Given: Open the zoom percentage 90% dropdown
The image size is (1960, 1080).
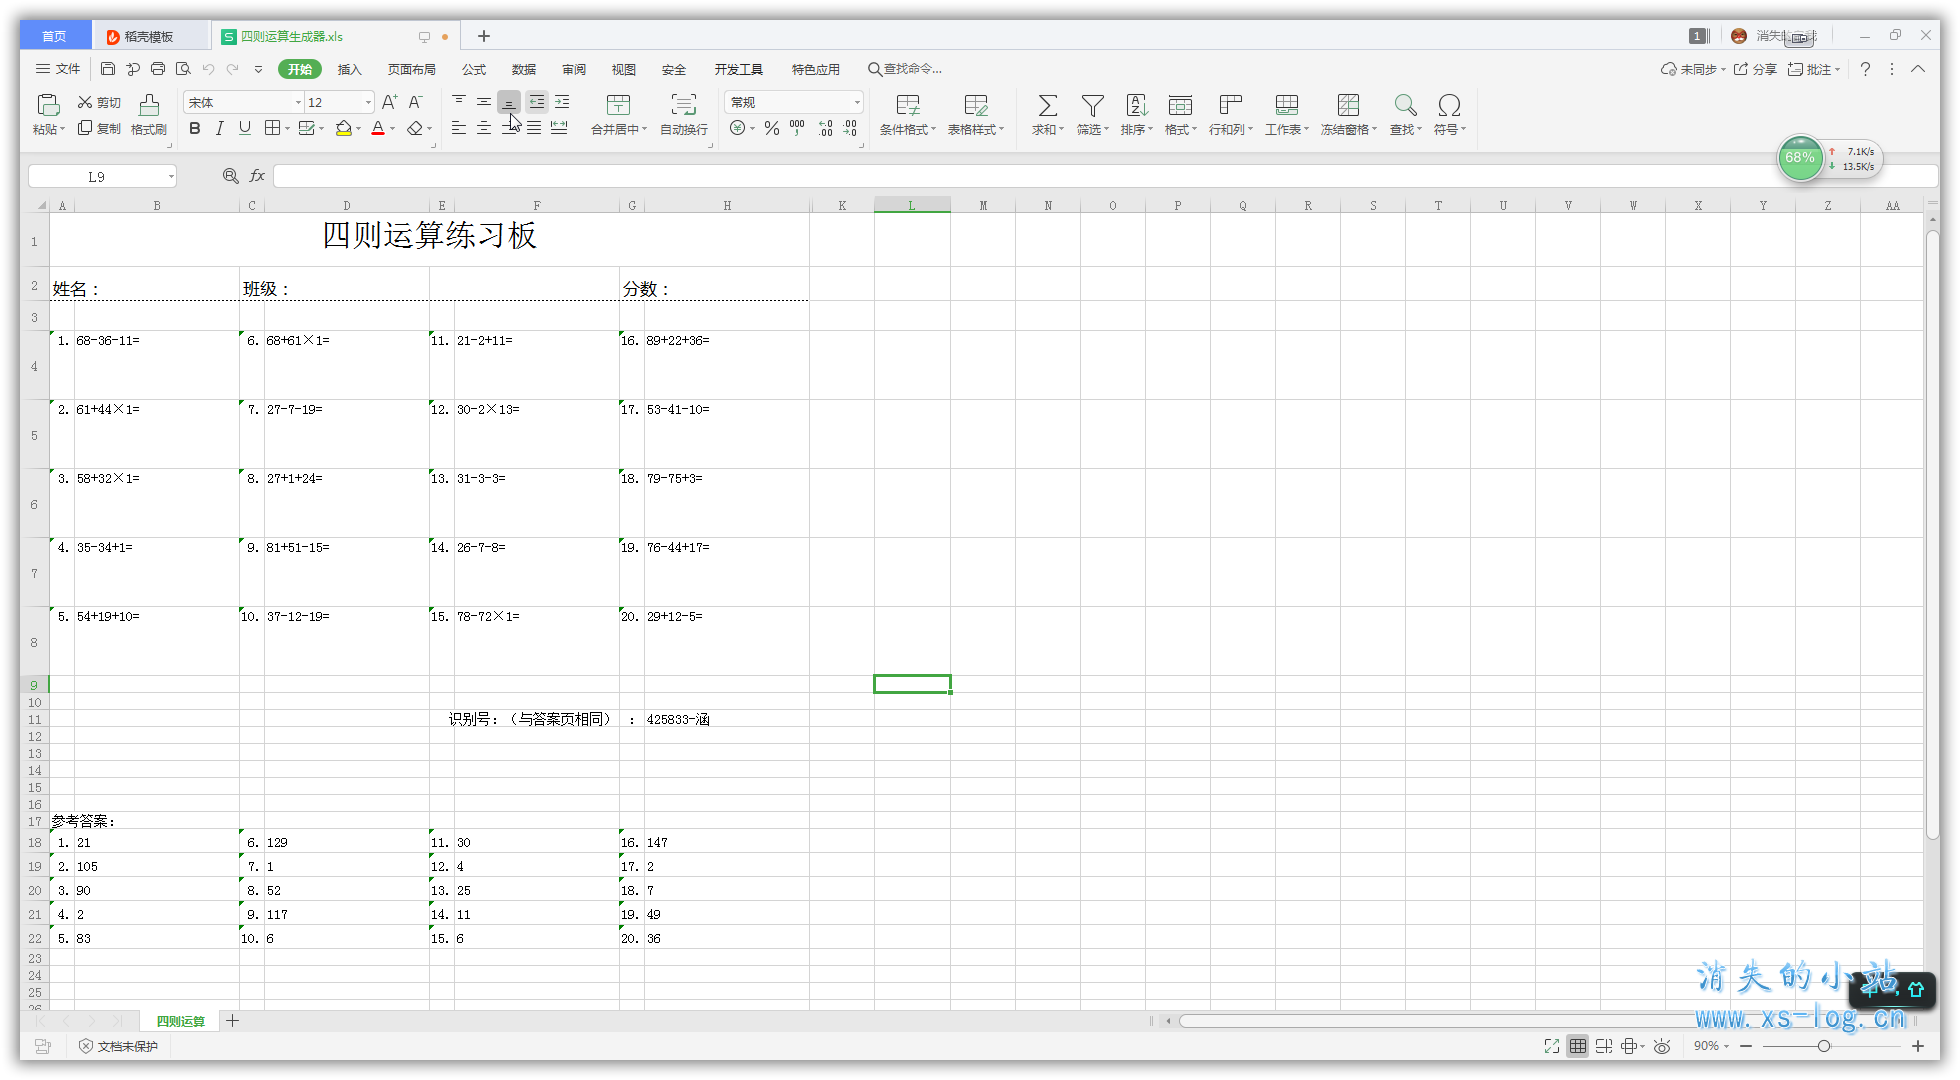Looking at the screenshot, I should pos(1712,1046).
